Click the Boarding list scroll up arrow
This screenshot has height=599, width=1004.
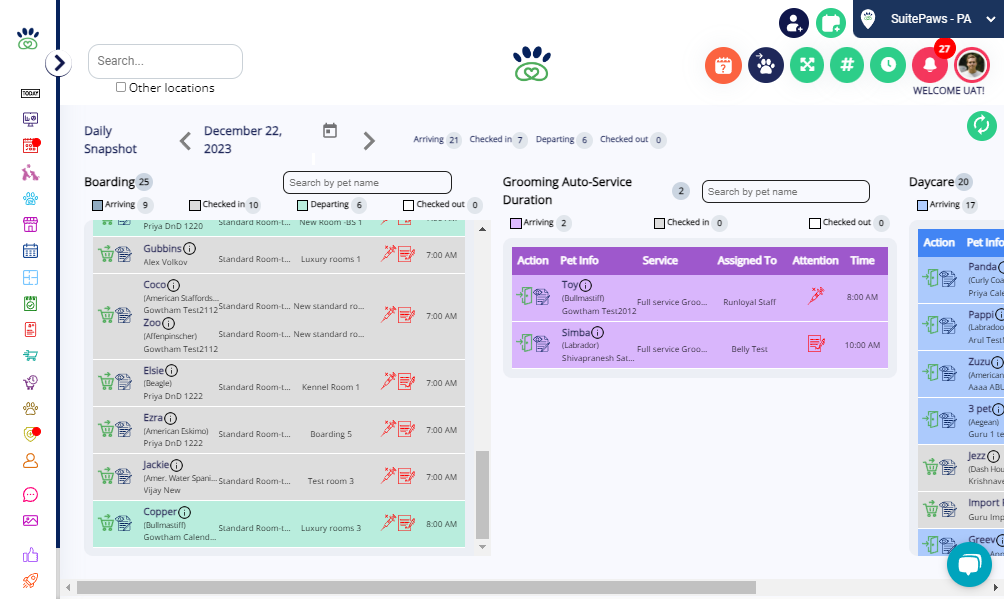(x=482, y=229)
